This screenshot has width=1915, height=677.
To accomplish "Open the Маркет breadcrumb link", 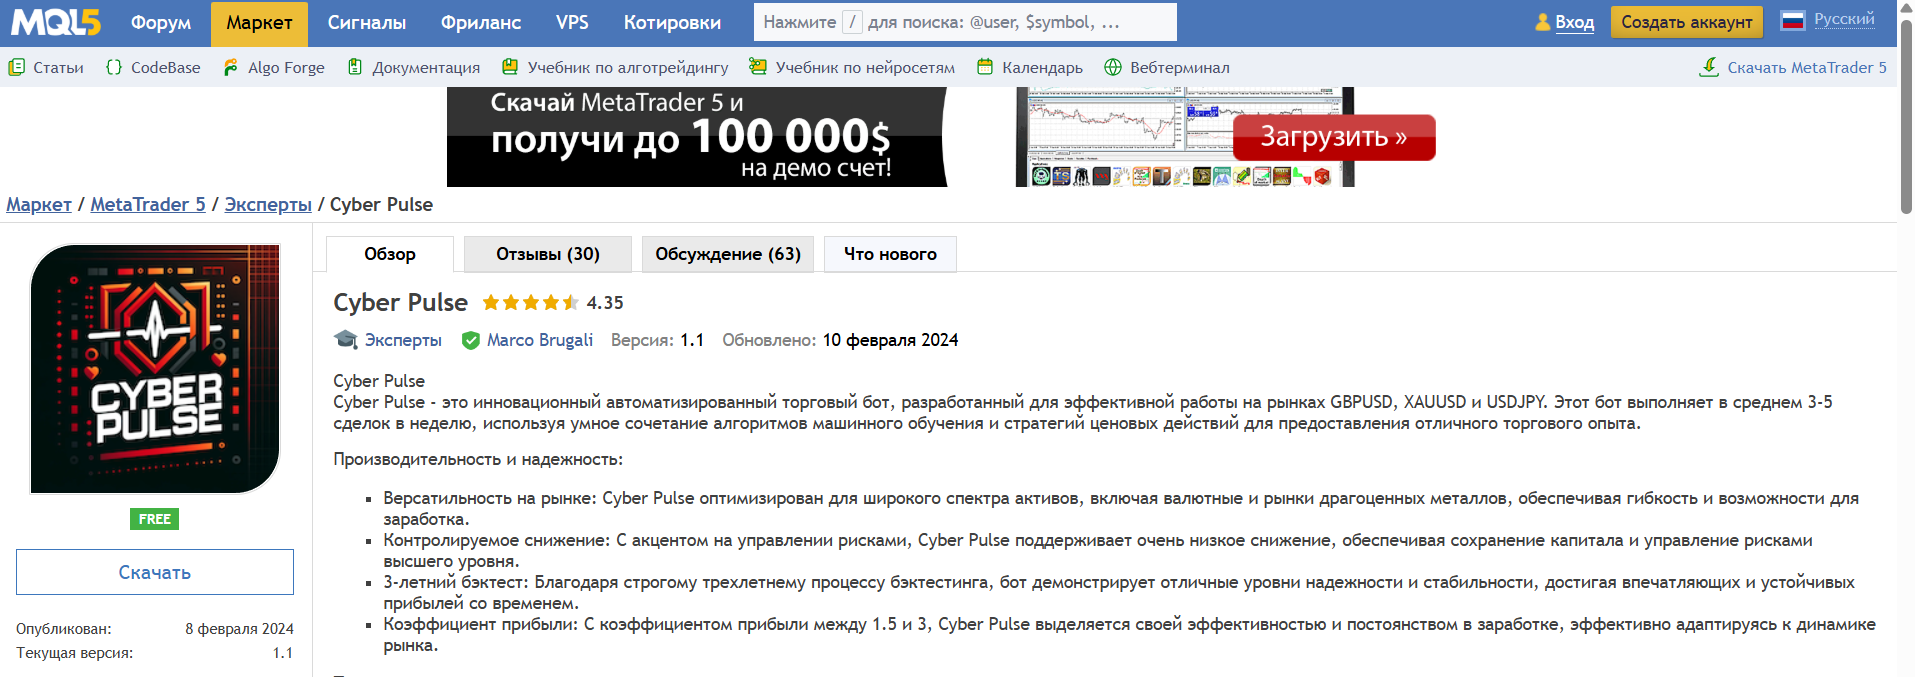I will point(39,205).
